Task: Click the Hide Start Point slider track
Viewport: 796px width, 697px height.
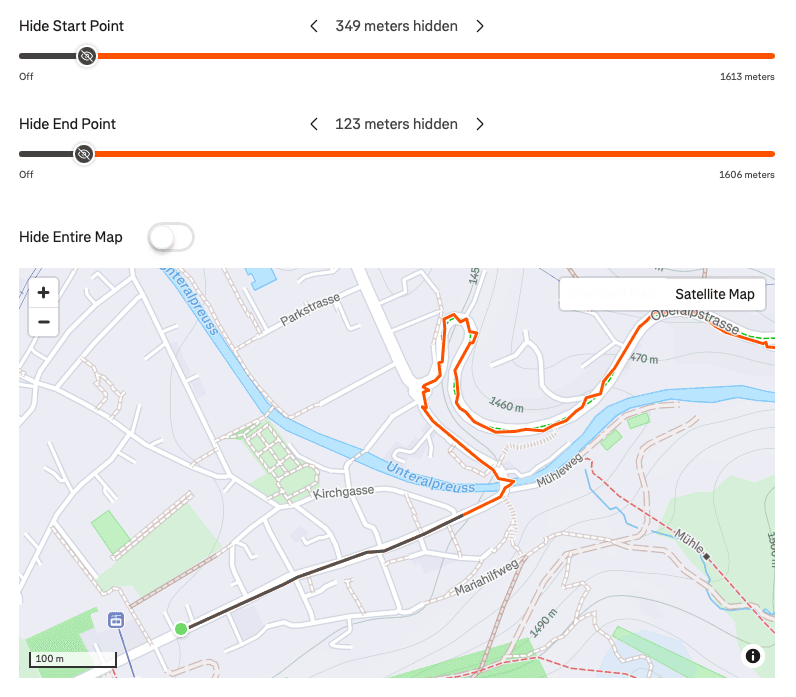Action: [430, 56]
